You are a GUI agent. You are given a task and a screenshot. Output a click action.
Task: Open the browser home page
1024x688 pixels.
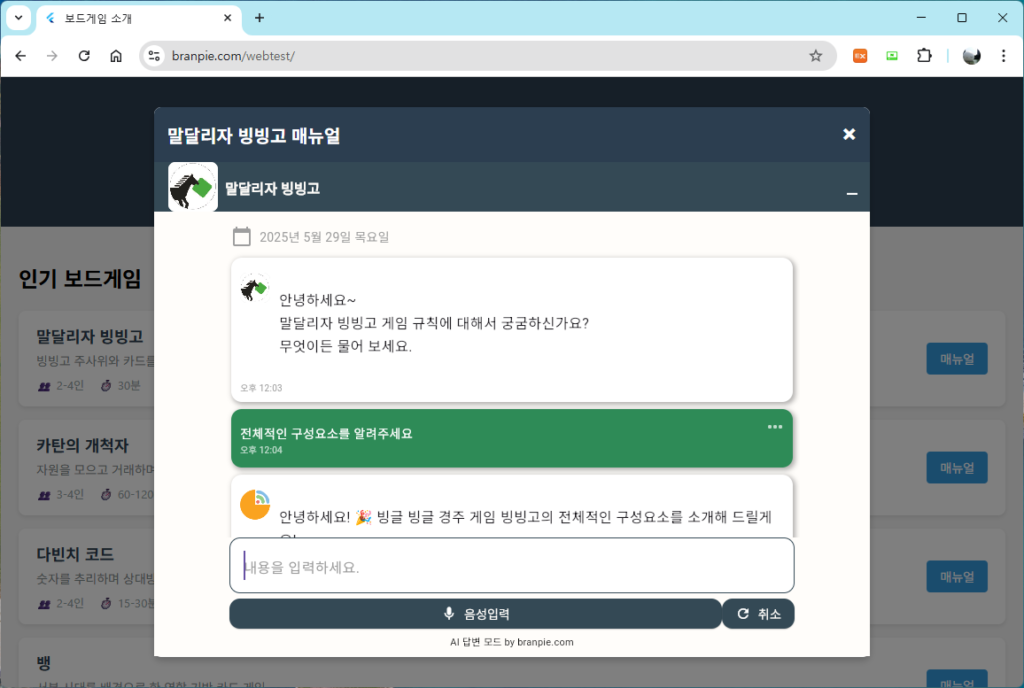click(x=116, y=56)
